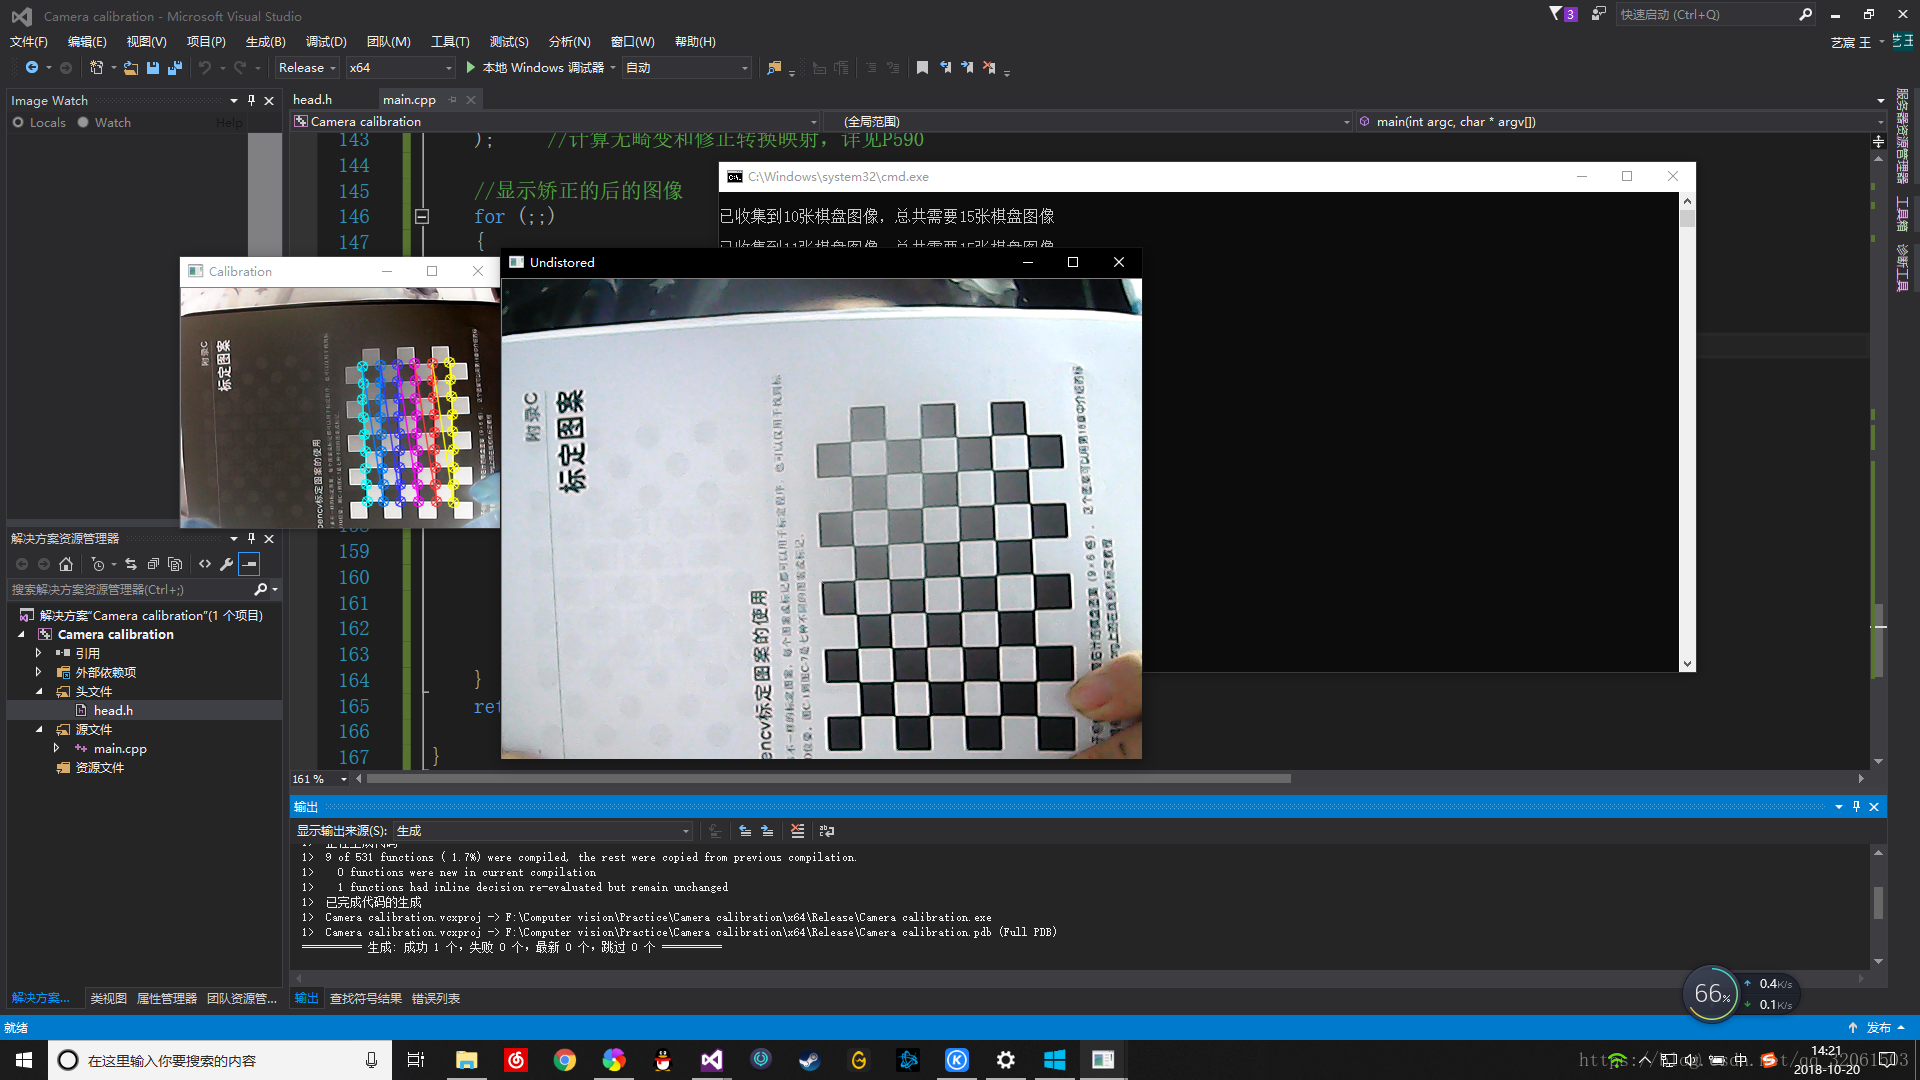Select the Locals radio button in Image Watch
The width and height of the screenshot is (1920, 1080).
click(18, 122)
